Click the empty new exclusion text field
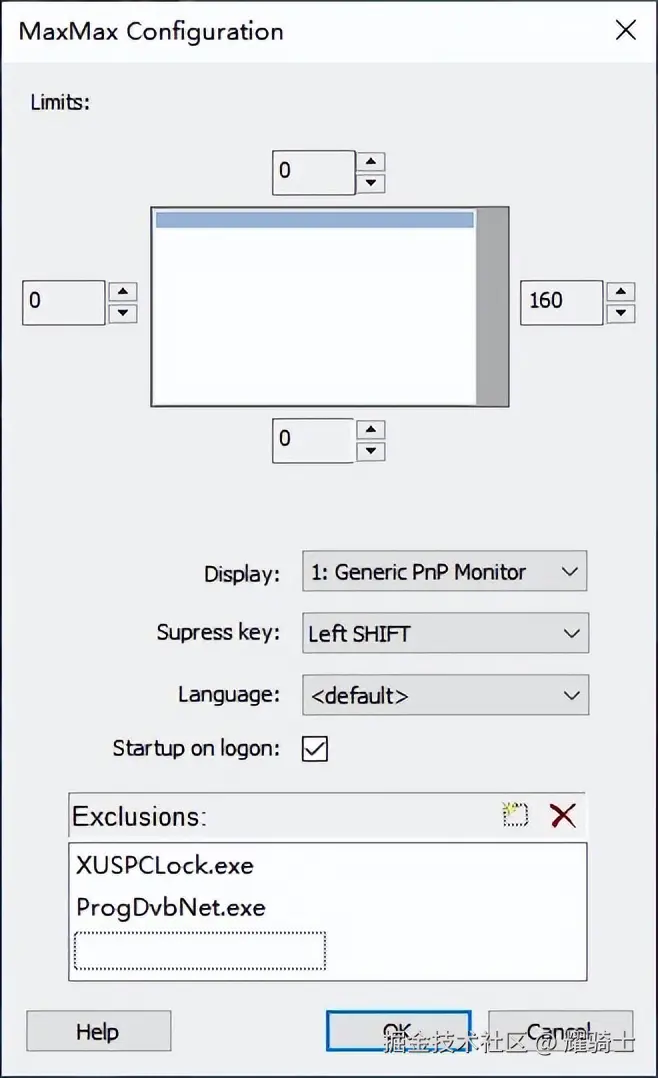This screenshot has height=1078, width=658. point(200,950)
